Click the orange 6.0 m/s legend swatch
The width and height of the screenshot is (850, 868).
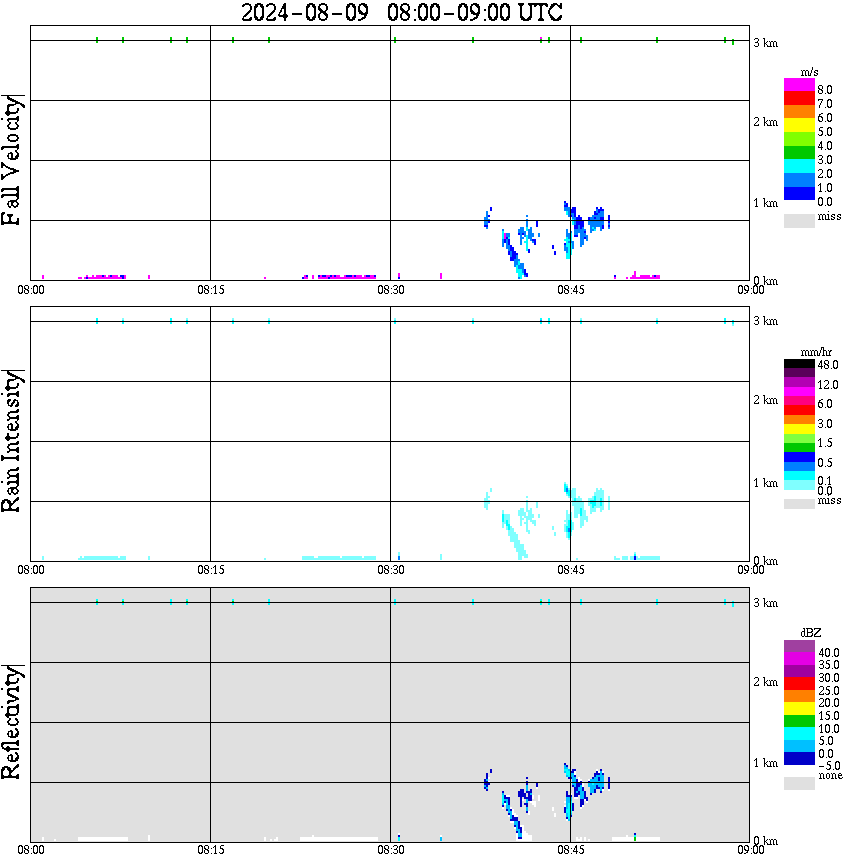[799, 112]
